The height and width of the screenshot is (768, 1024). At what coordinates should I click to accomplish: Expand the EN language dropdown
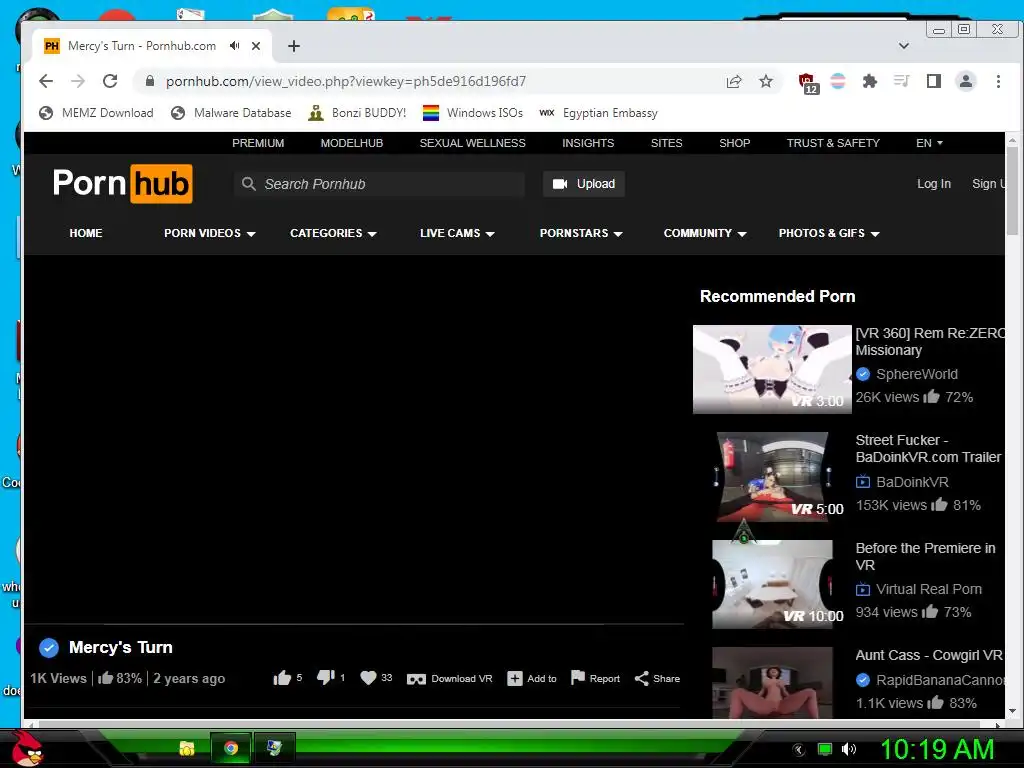tap(929, 143)
